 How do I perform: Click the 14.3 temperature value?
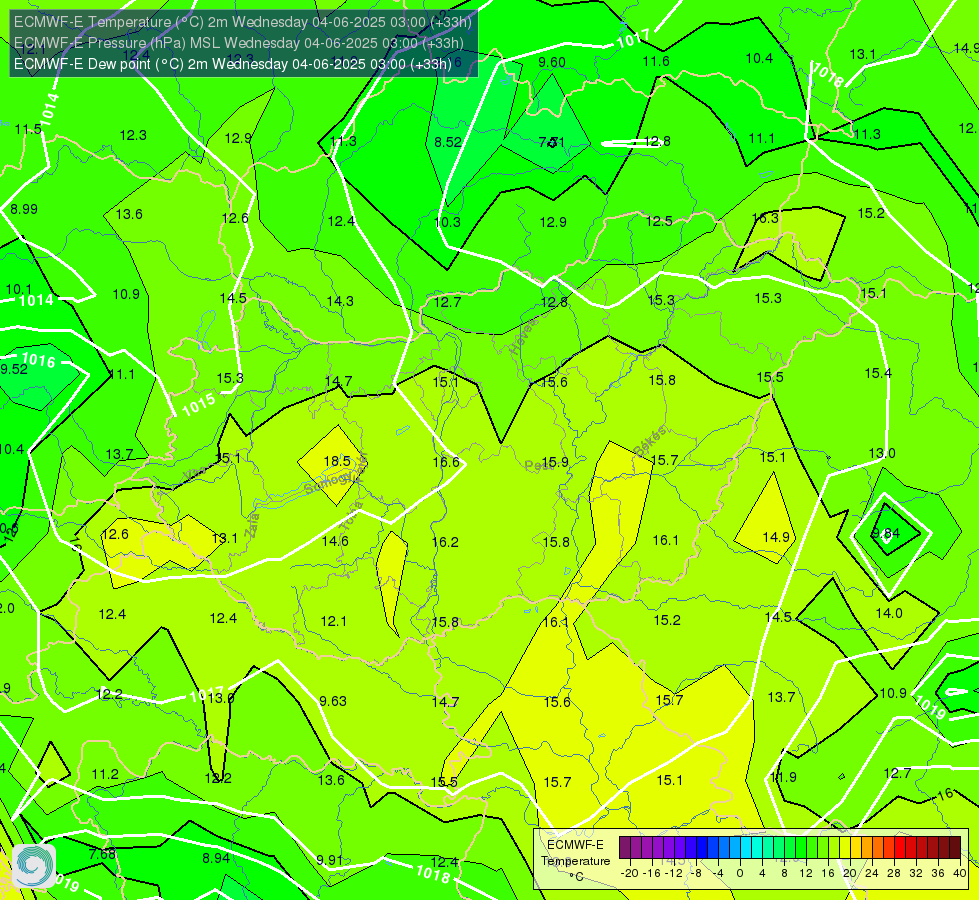(x=340, y=301)
